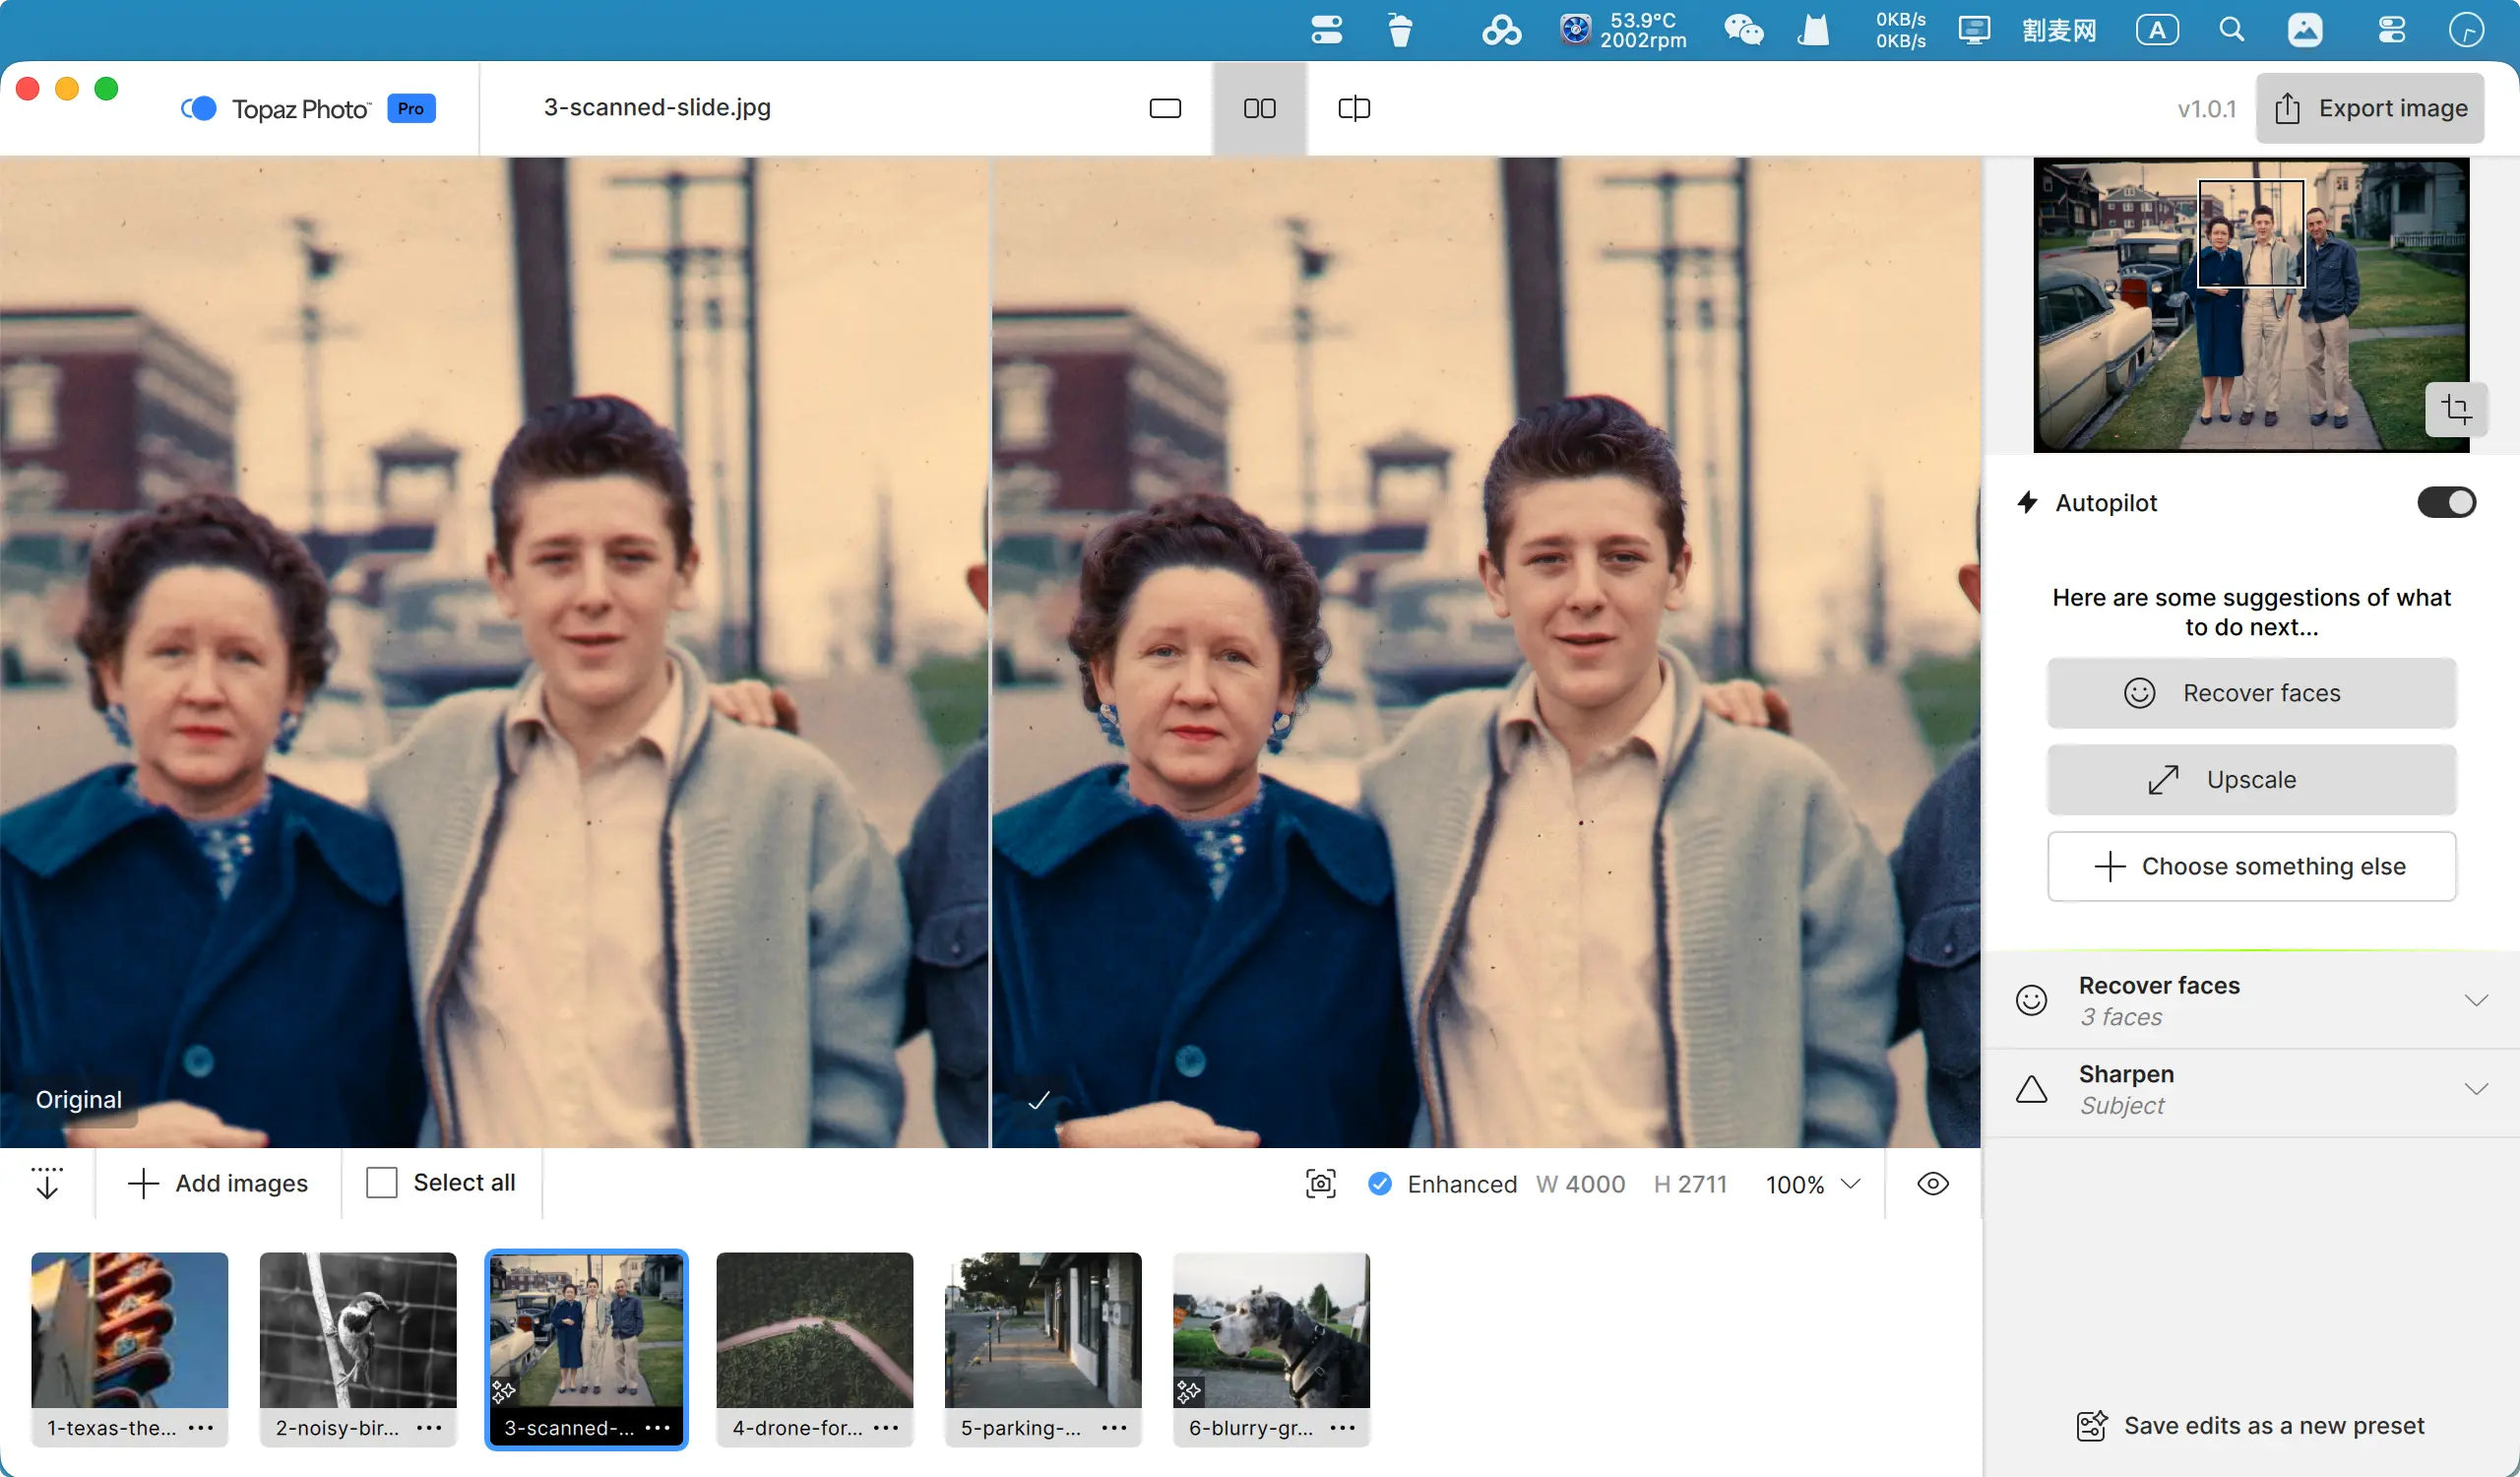Click the capture snapshot icon near Enhanced
Image resolution: width=2520 pixels, height=1477 pixels.
[x=1320, y=1184]
